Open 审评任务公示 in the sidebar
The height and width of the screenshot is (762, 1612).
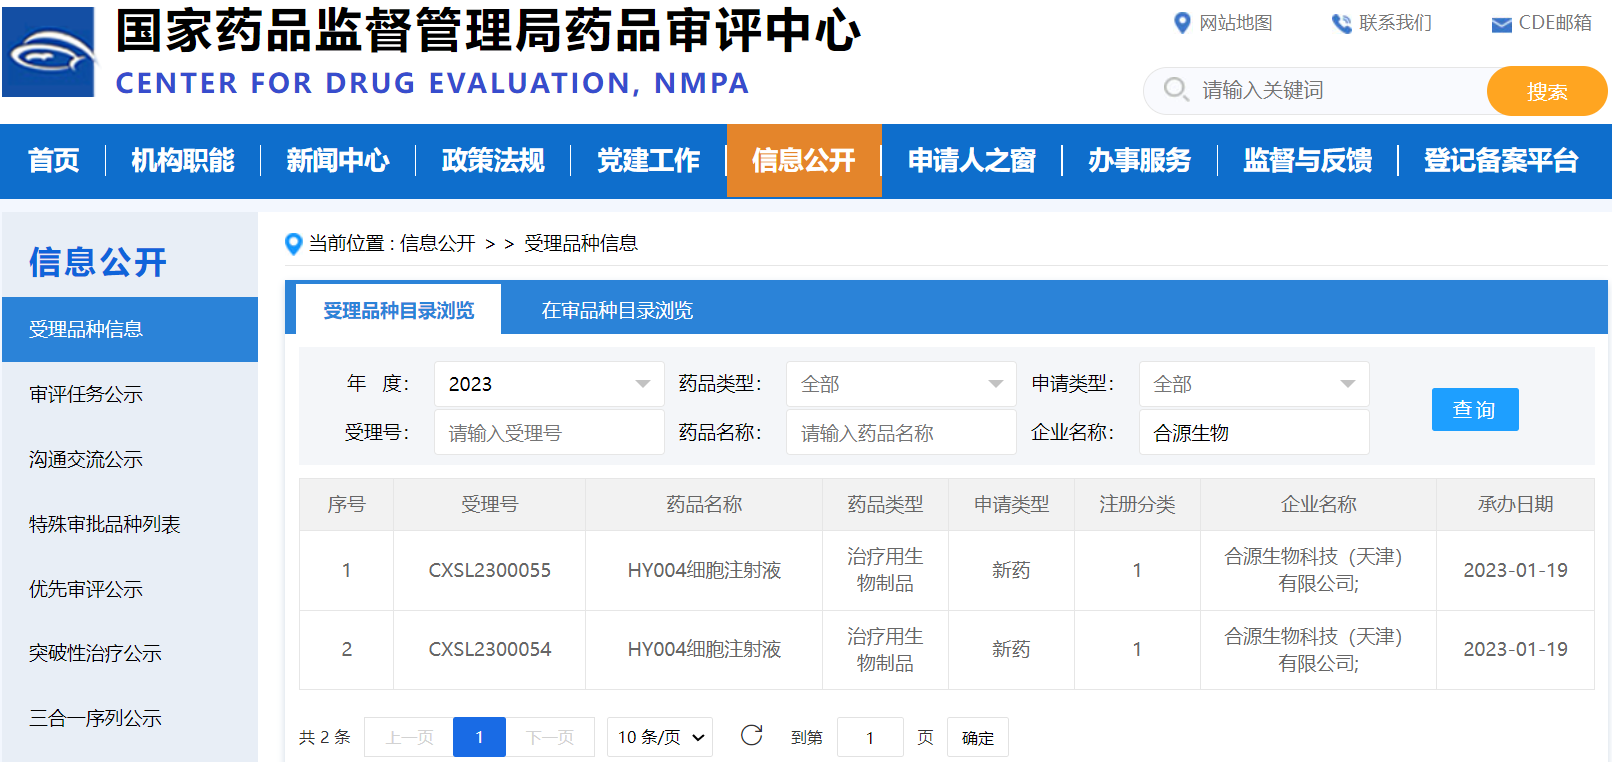(86, 394)
